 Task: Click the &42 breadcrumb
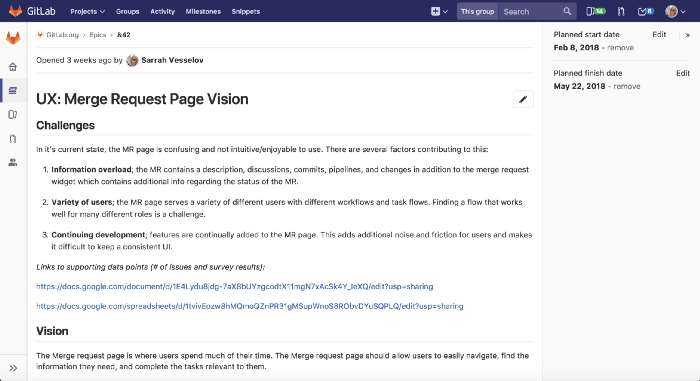[x=124, y=35]
